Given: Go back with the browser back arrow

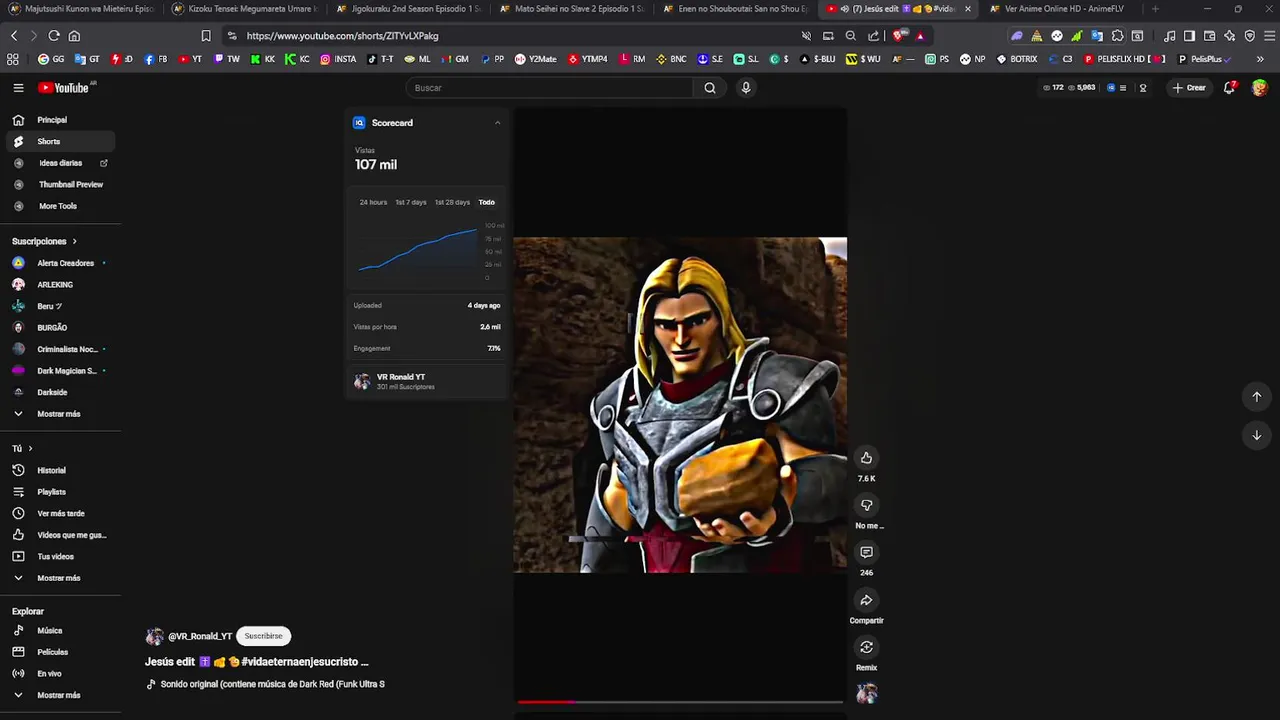Looking at the screenshot, I should coord(14,36).
